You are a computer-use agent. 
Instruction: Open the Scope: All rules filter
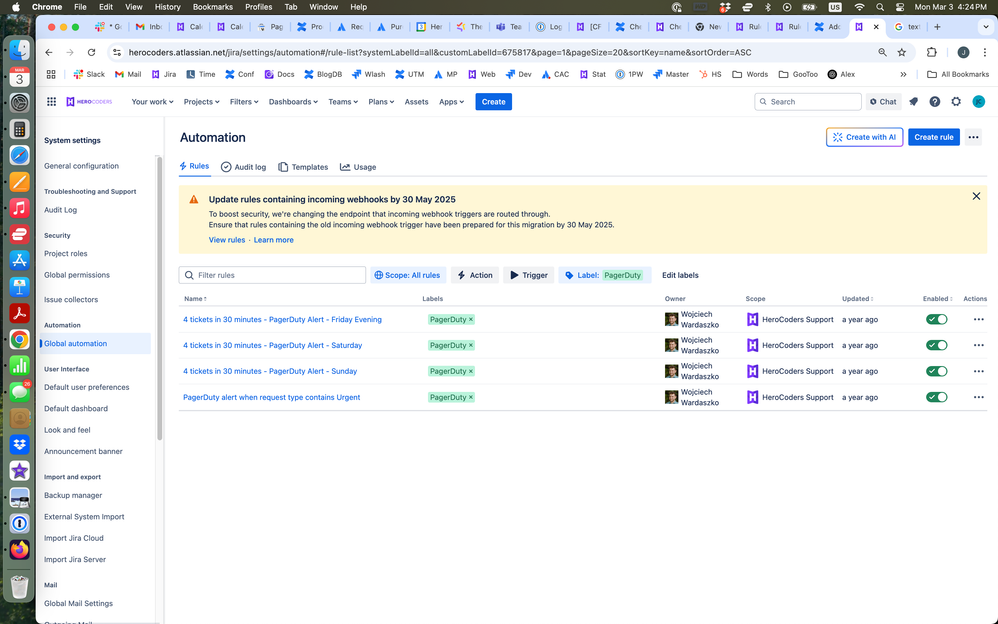tap(408, 275)
